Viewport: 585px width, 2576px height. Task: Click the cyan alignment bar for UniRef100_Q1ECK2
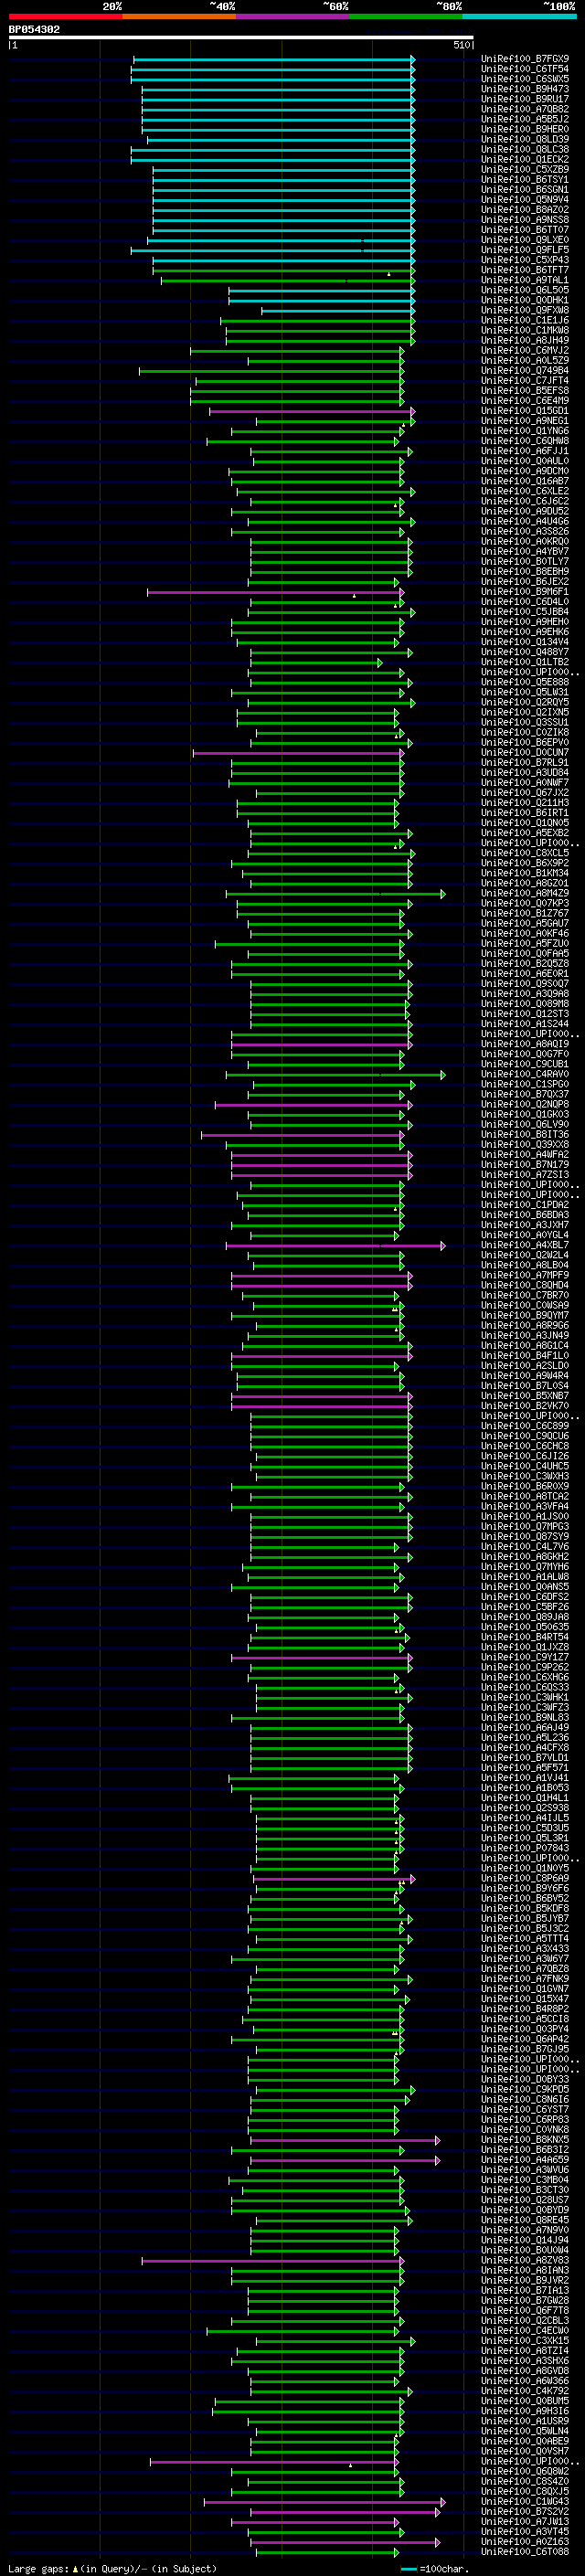click(x=272, y=160)
